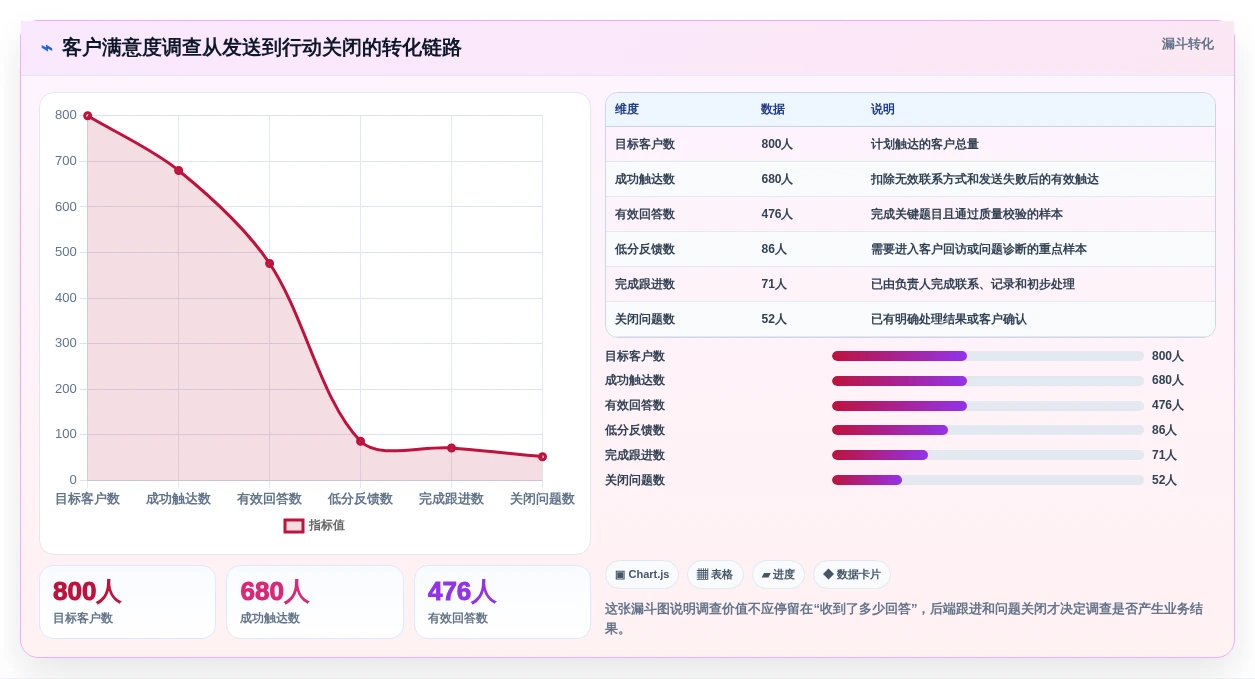
Task: Click the progress bar for 476人
Action: [x=988, y=406]
